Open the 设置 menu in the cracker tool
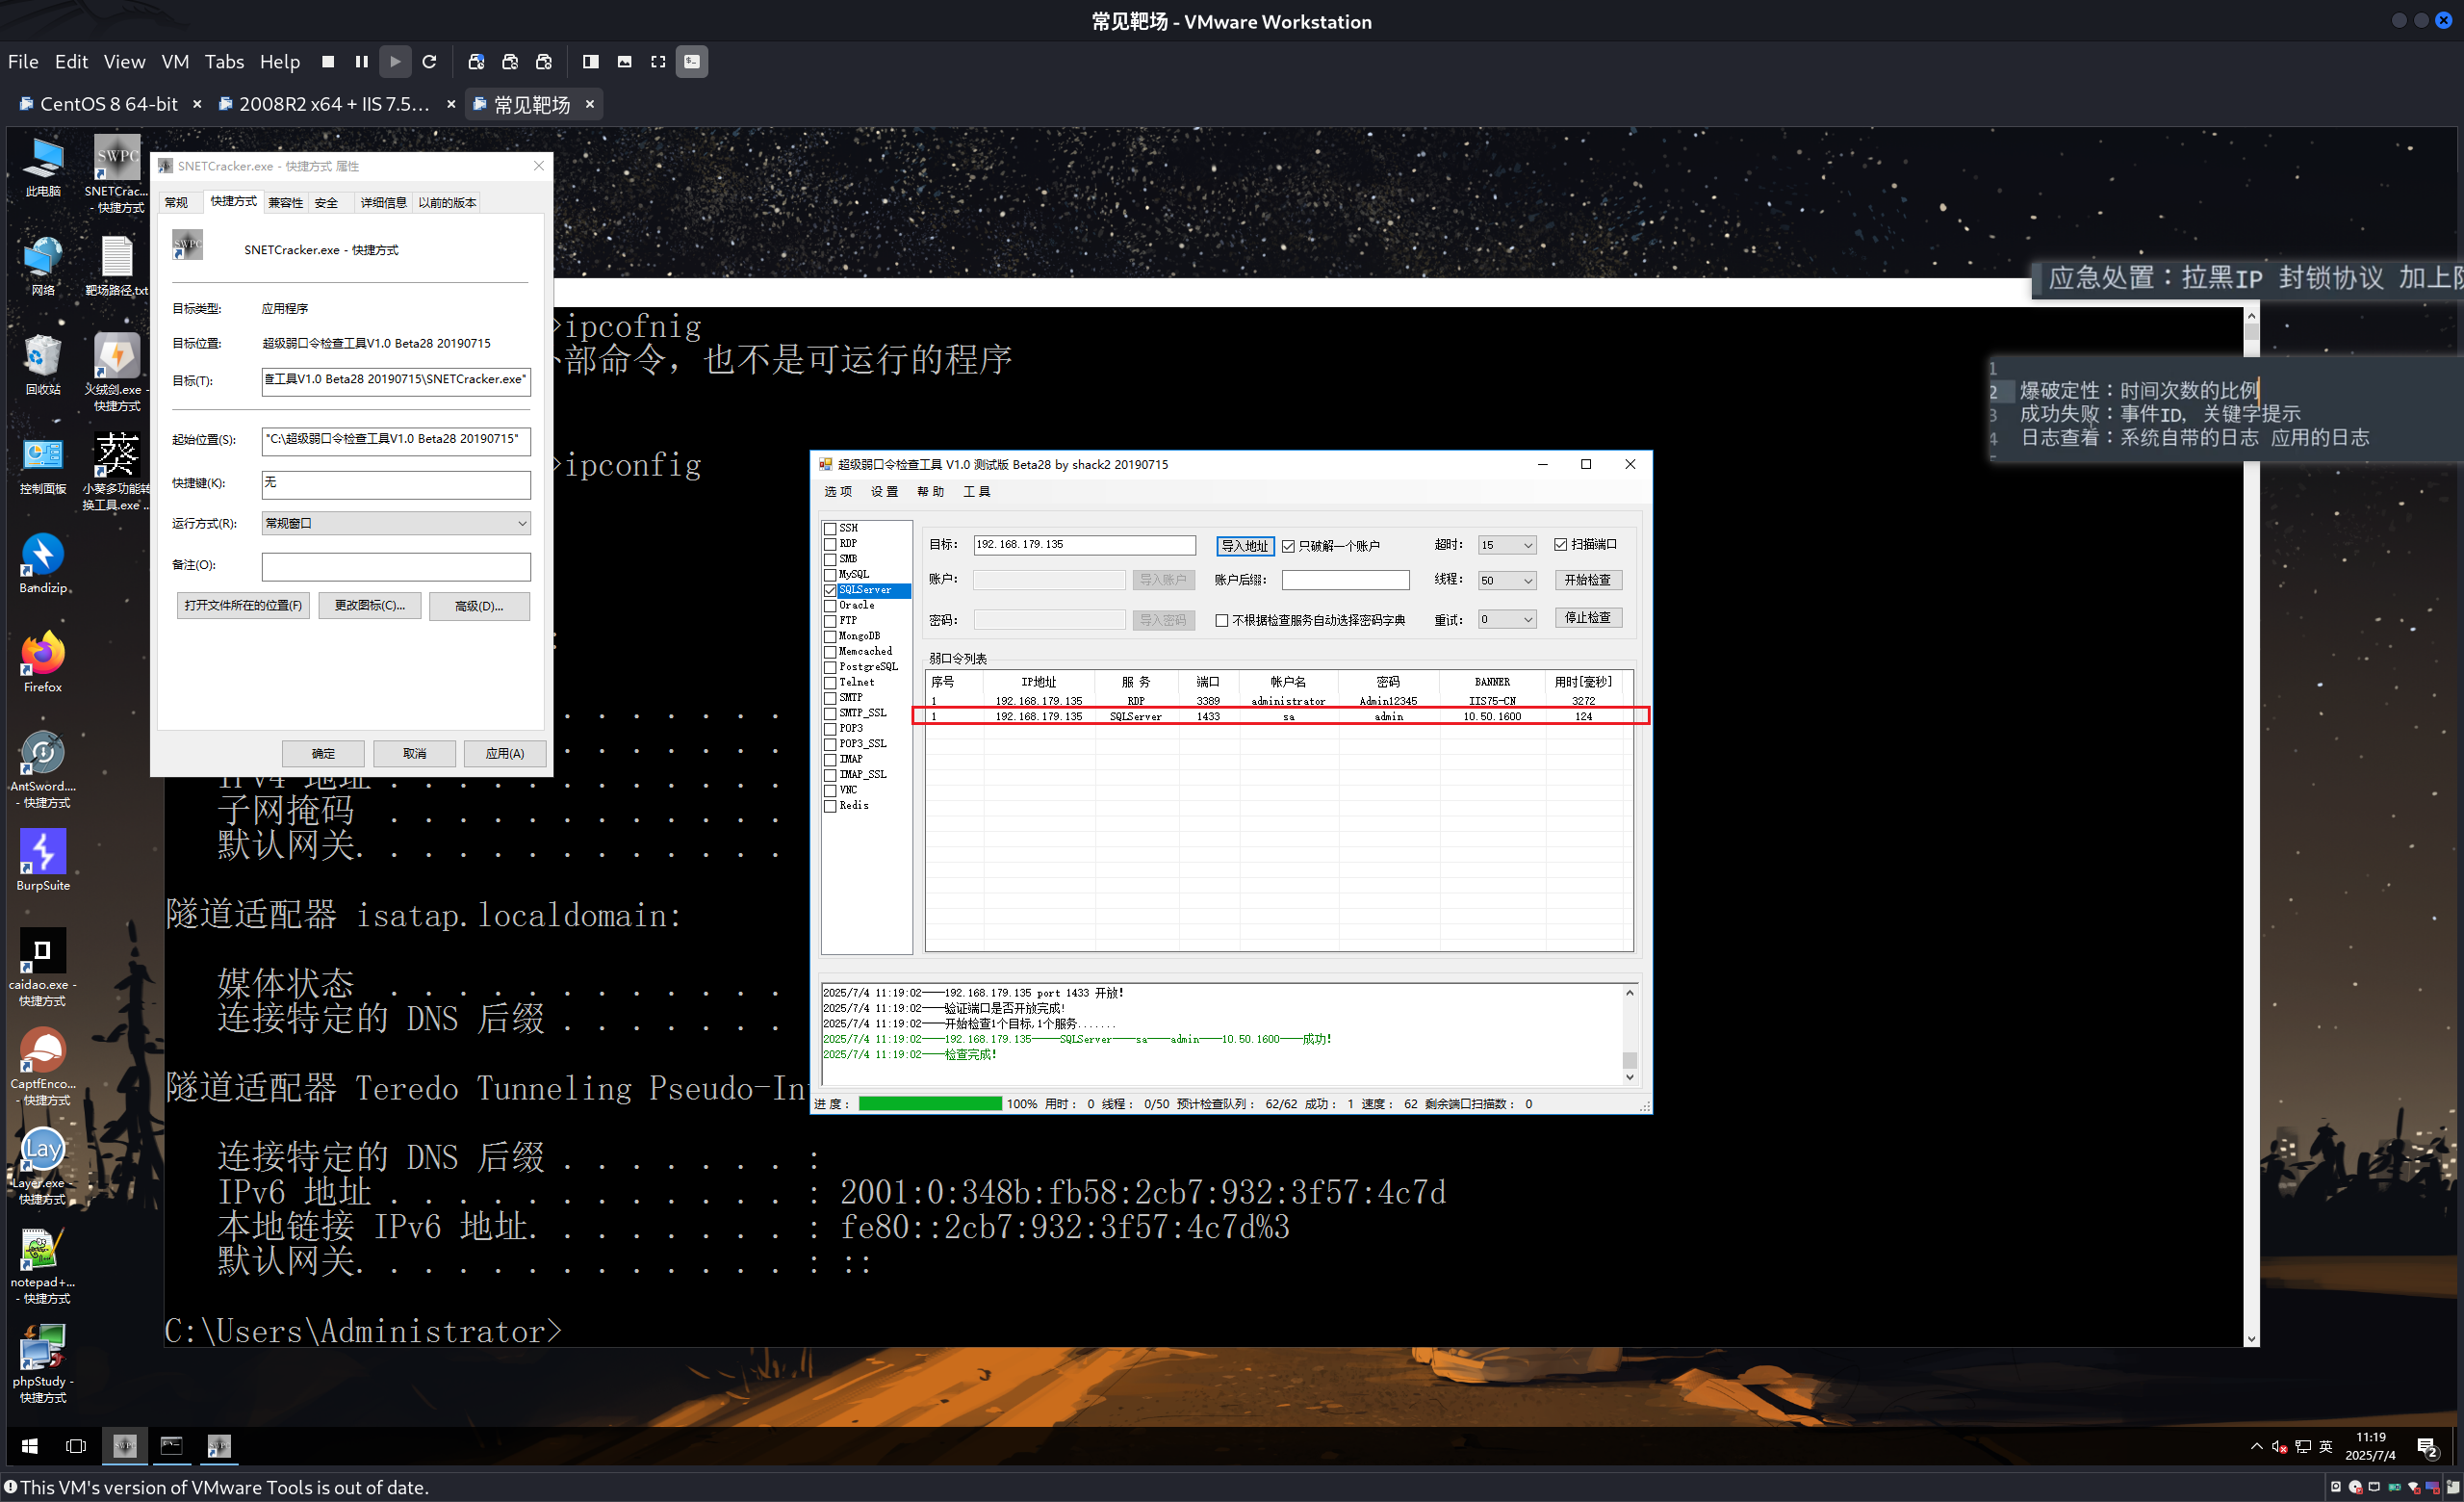Image resolution: width=2464 pixels, height=1502 pixels. point(884,492)
